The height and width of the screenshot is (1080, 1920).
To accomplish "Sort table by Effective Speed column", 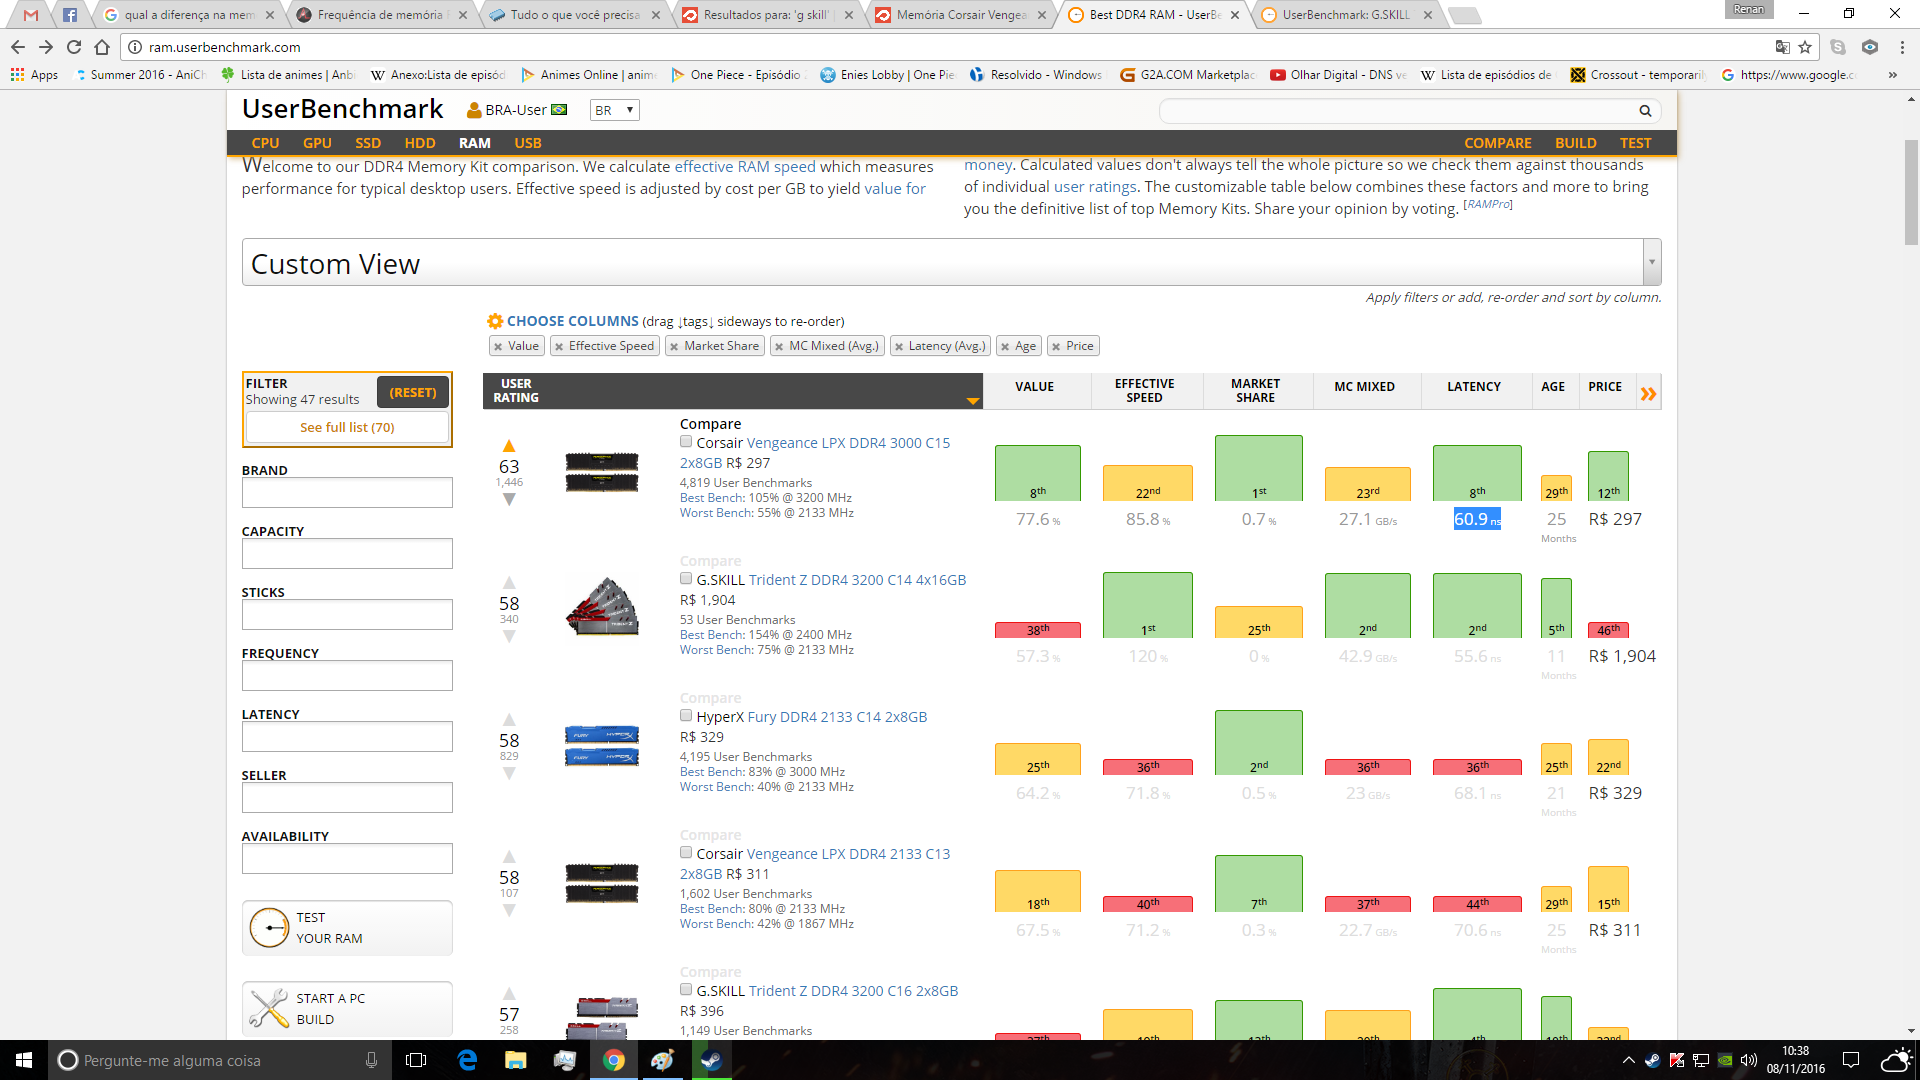I will pyautogui.click(x=1144, y=391).
